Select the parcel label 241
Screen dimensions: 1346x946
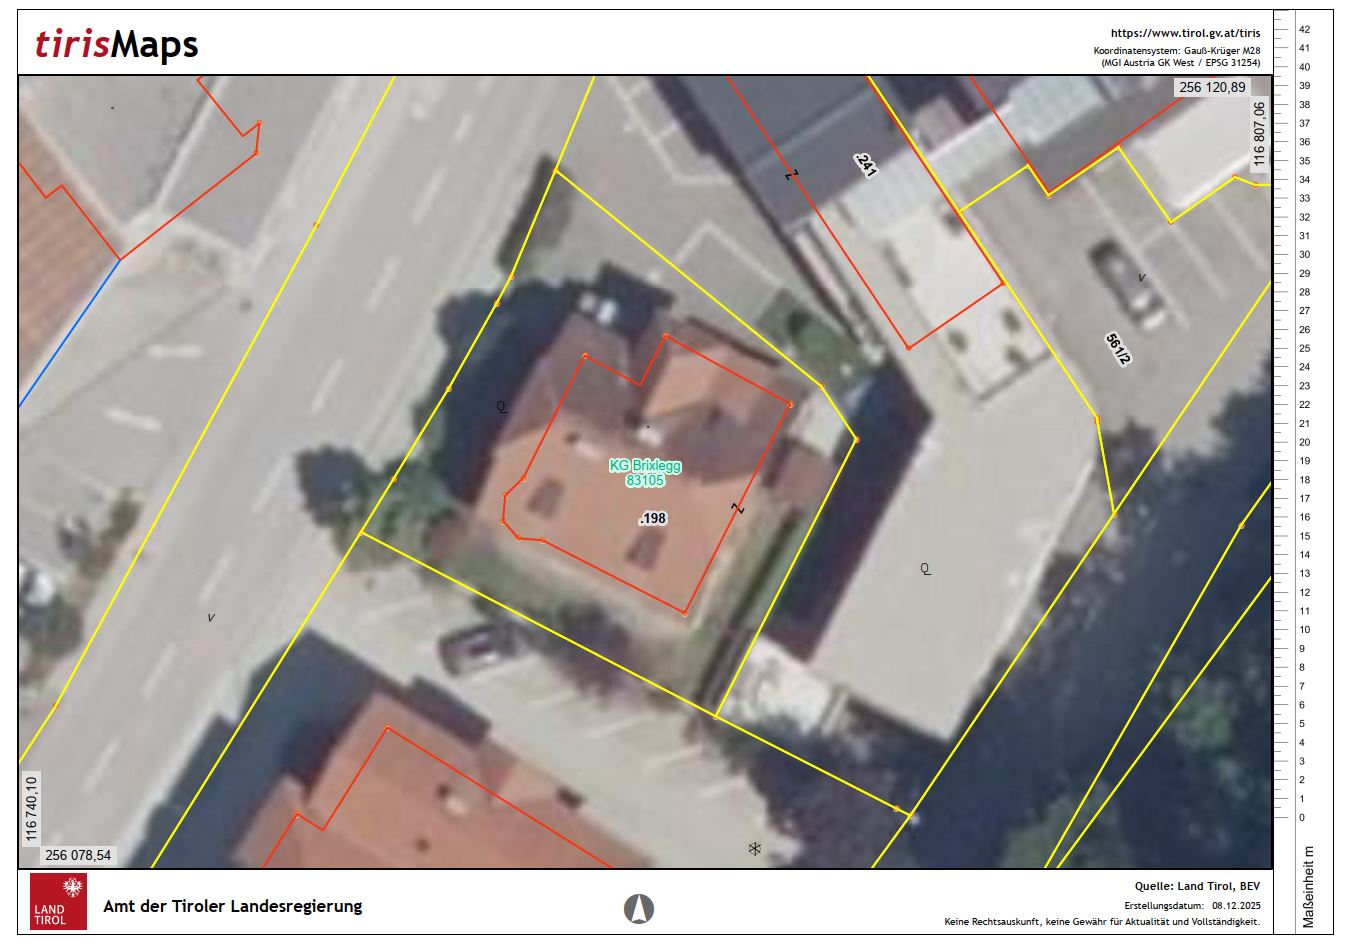pos(866,166)
